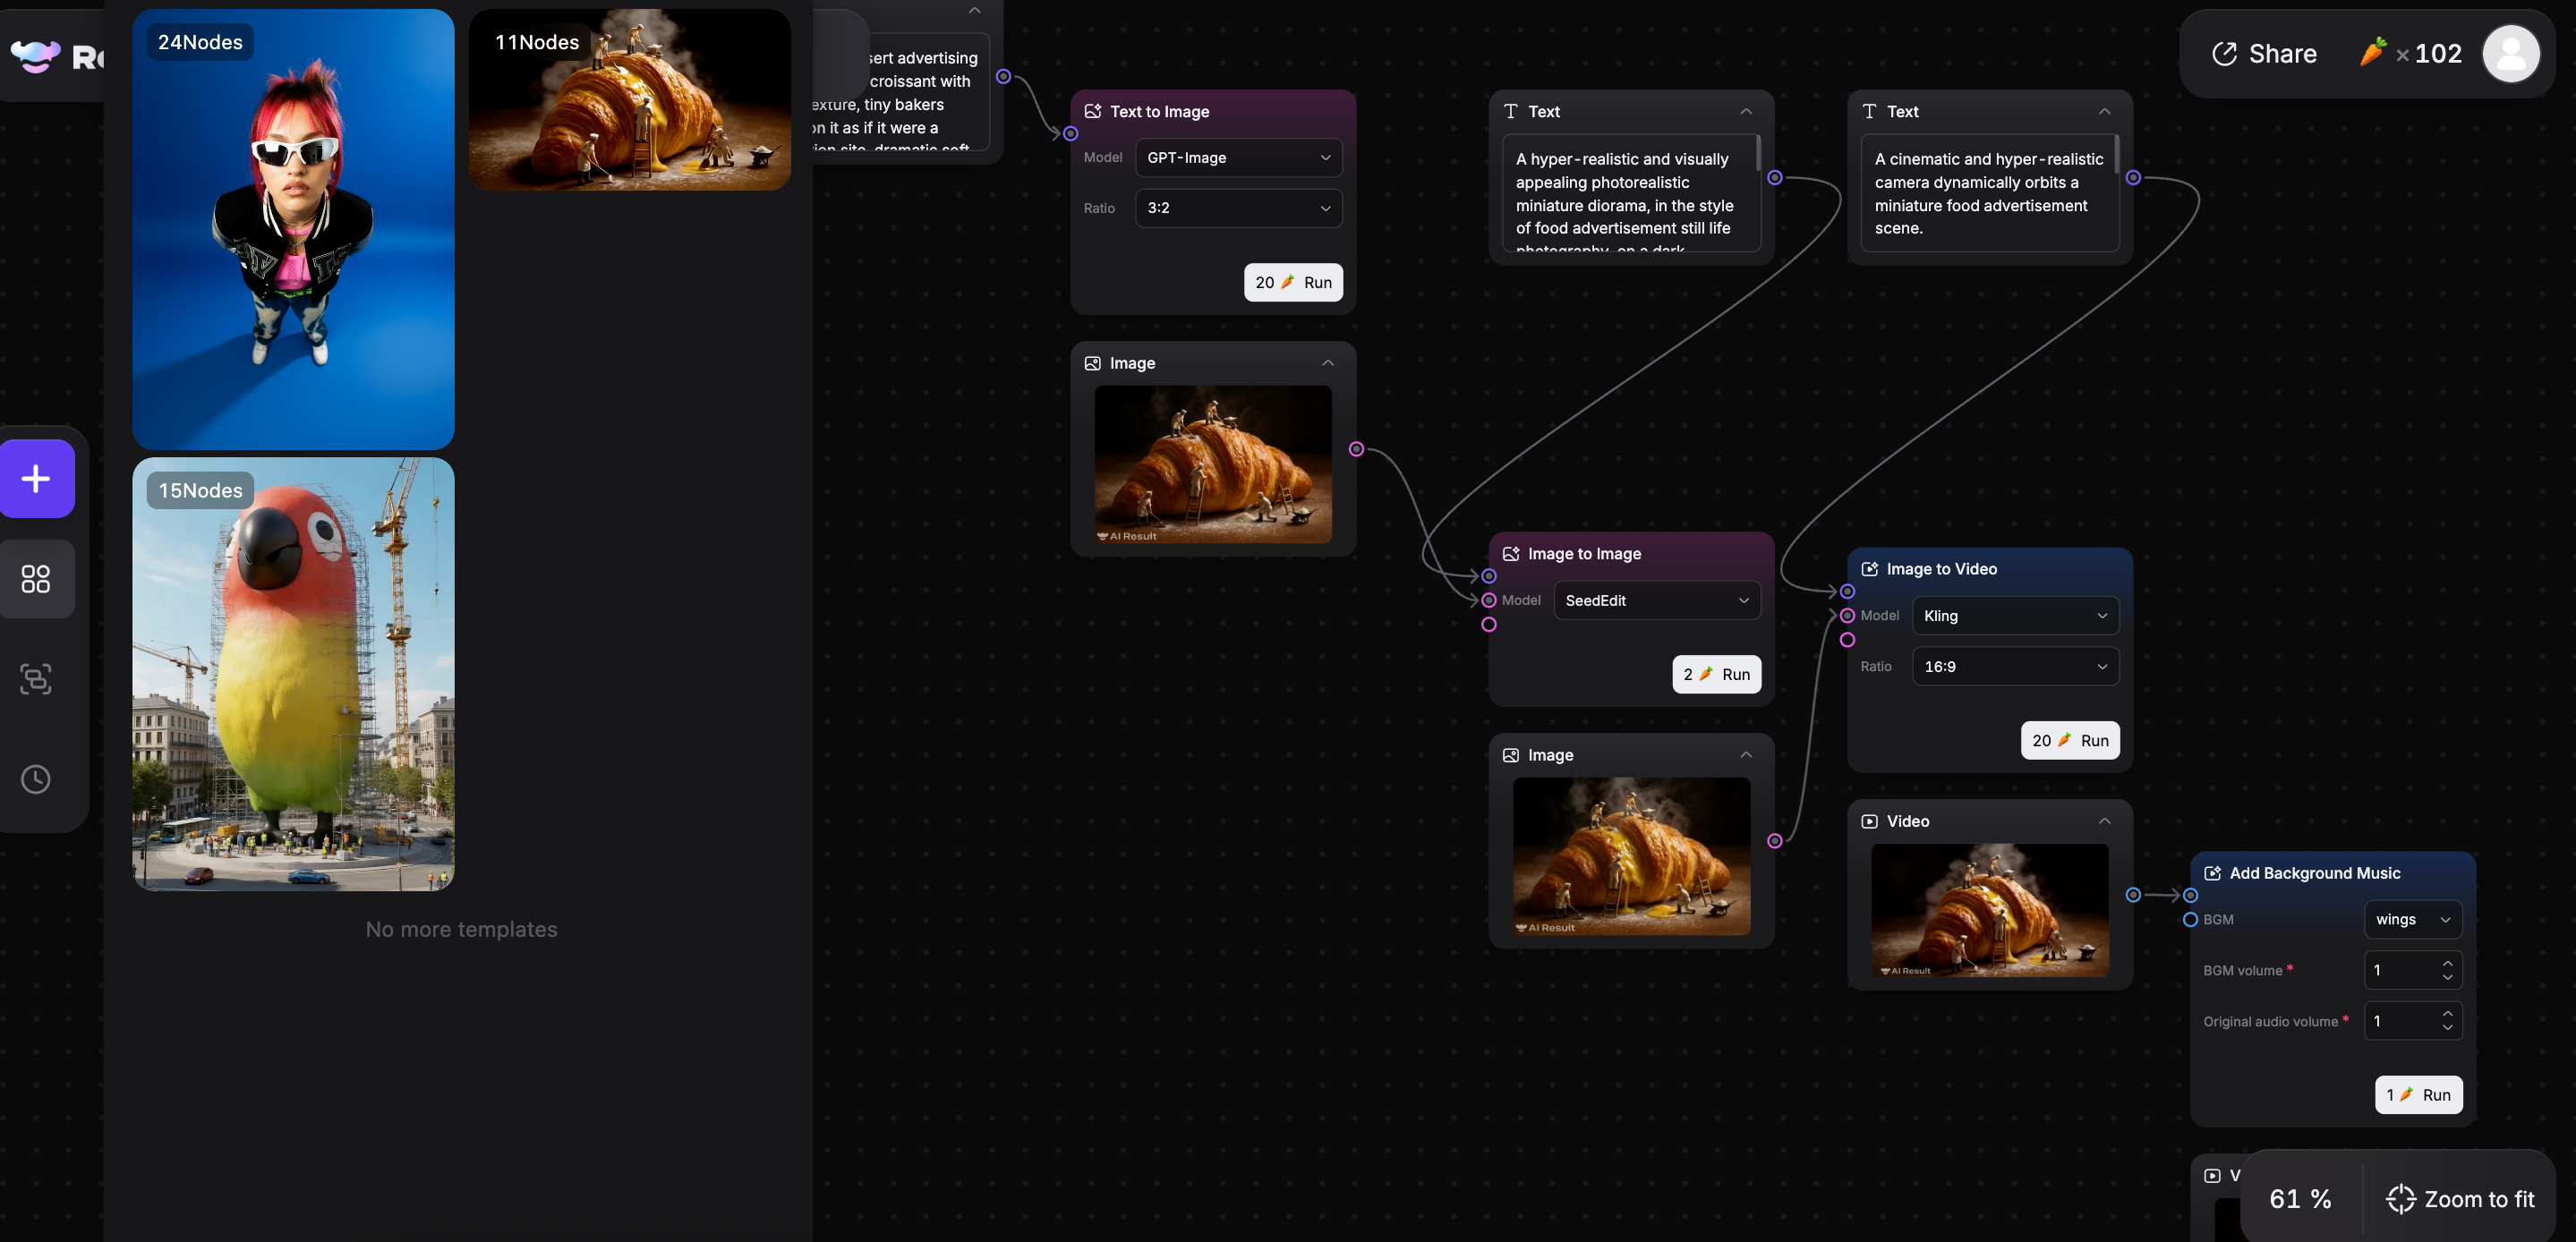
Task: Click the Text to Image output image connector
Action: pos(1356,449)
